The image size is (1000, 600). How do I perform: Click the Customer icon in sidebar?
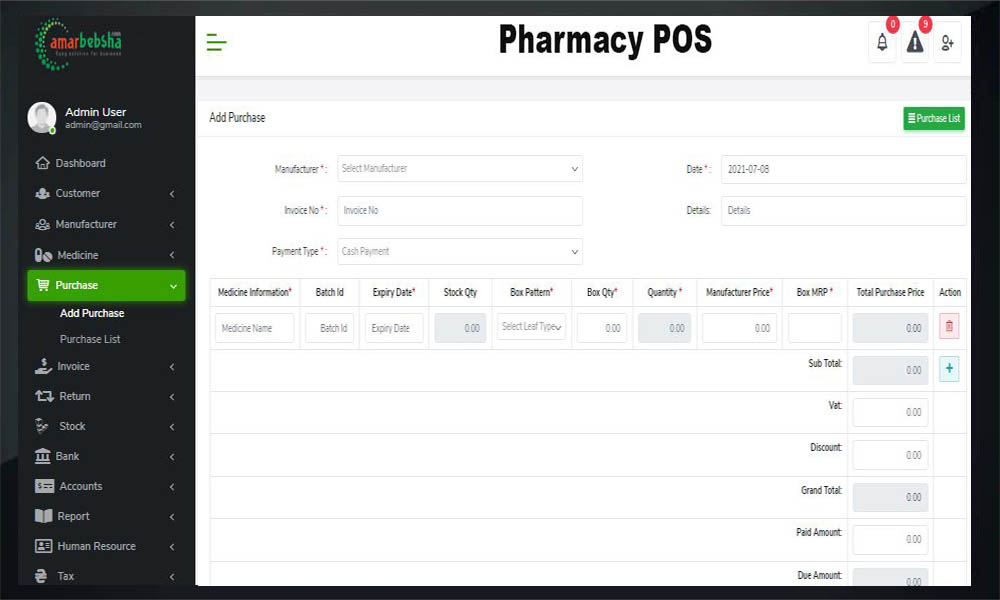pyautogui.click(x=42, y=193)
